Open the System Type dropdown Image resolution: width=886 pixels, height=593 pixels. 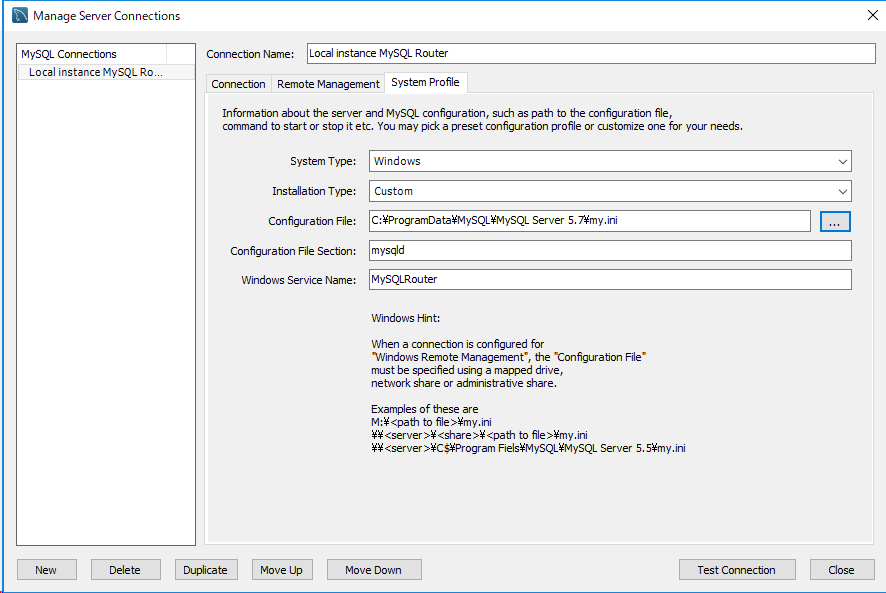click(610, 161)
